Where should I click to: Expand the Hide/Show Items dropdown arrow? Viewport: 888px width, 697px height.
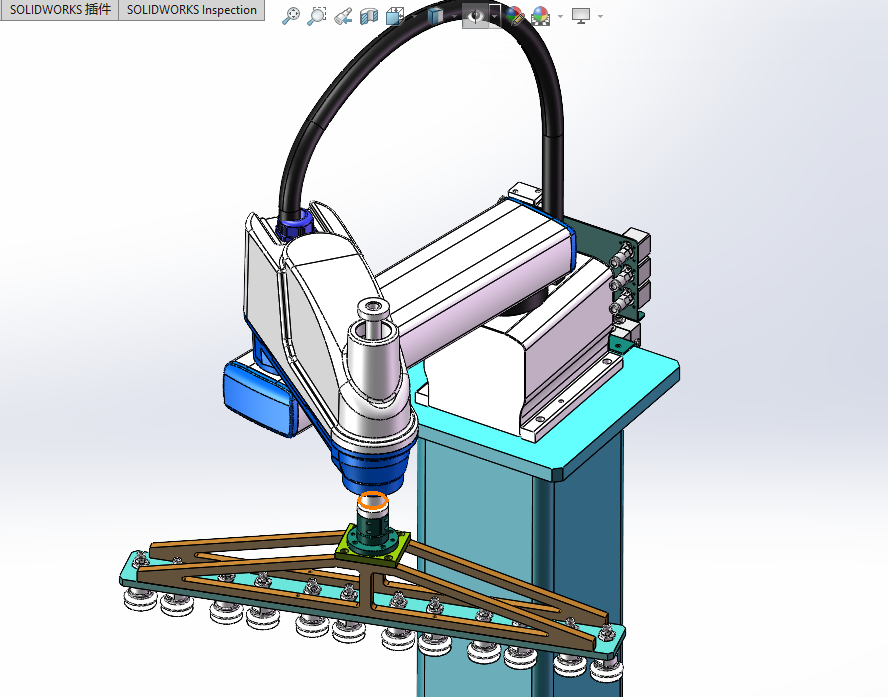(x=495, y=16)
